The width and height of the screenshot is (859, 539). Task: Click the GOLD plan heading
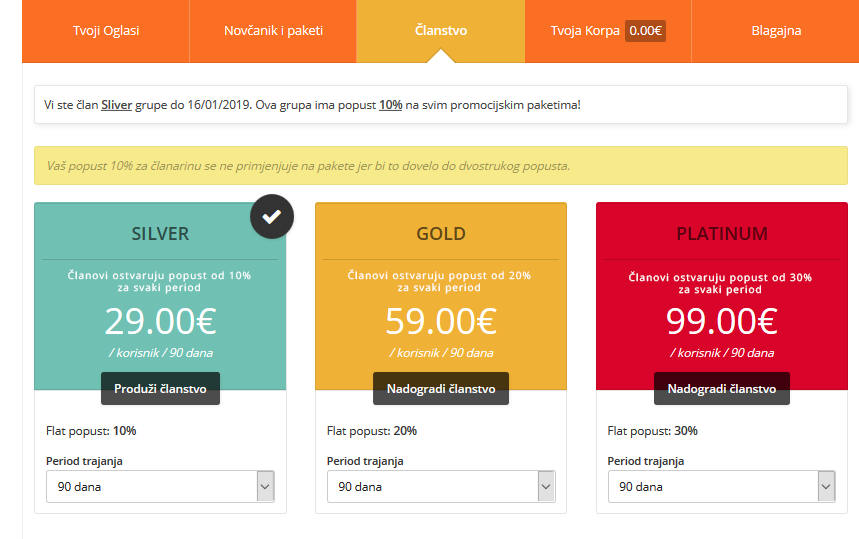(441, 234)
